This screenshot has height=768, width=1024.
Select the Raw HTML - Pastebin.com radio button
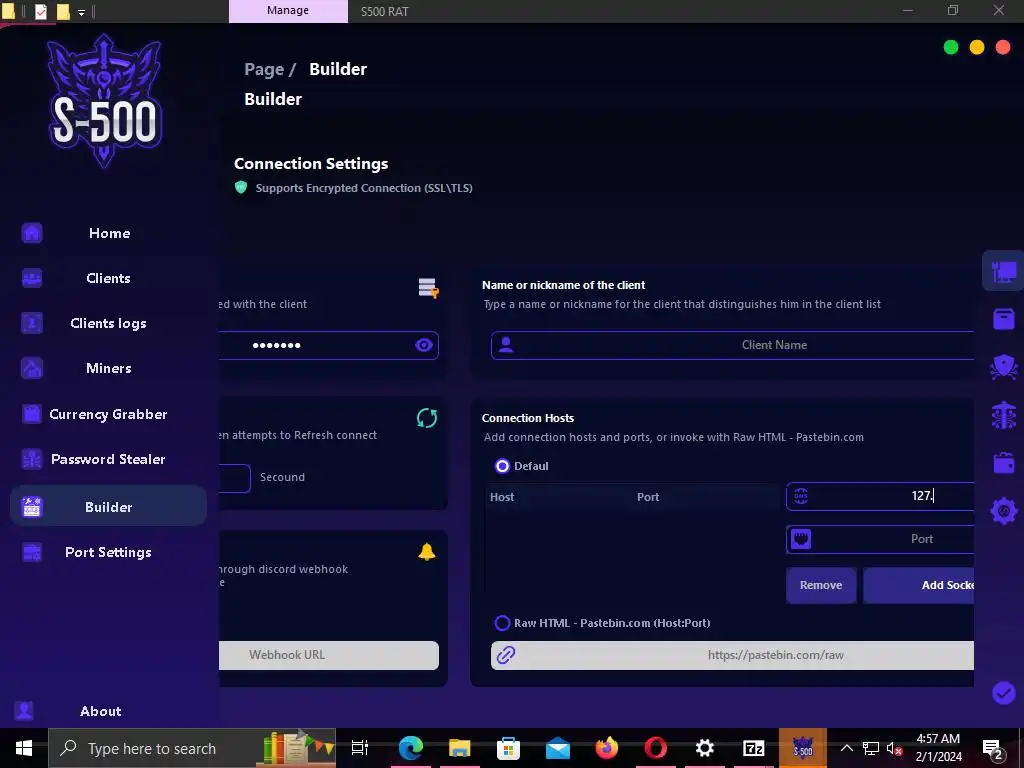coord(502,623)
